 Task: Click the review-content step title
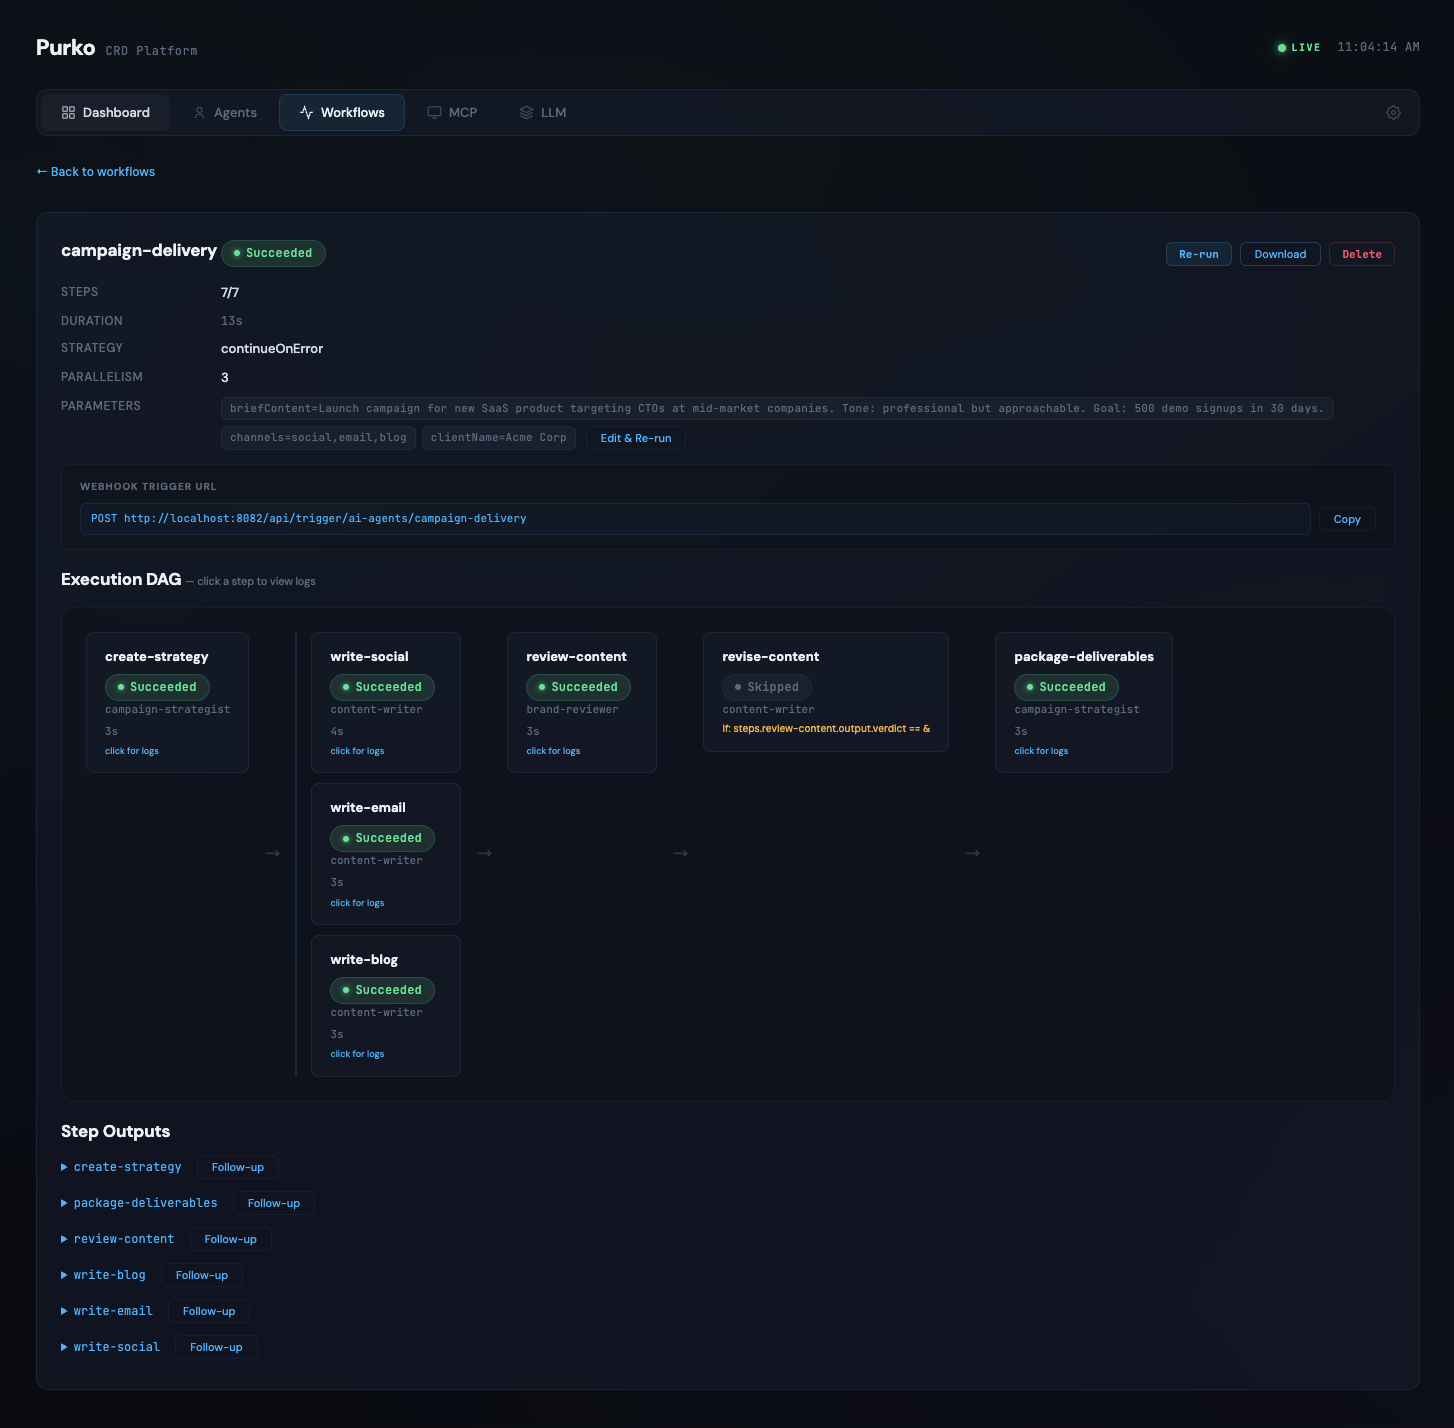point(576,657)
